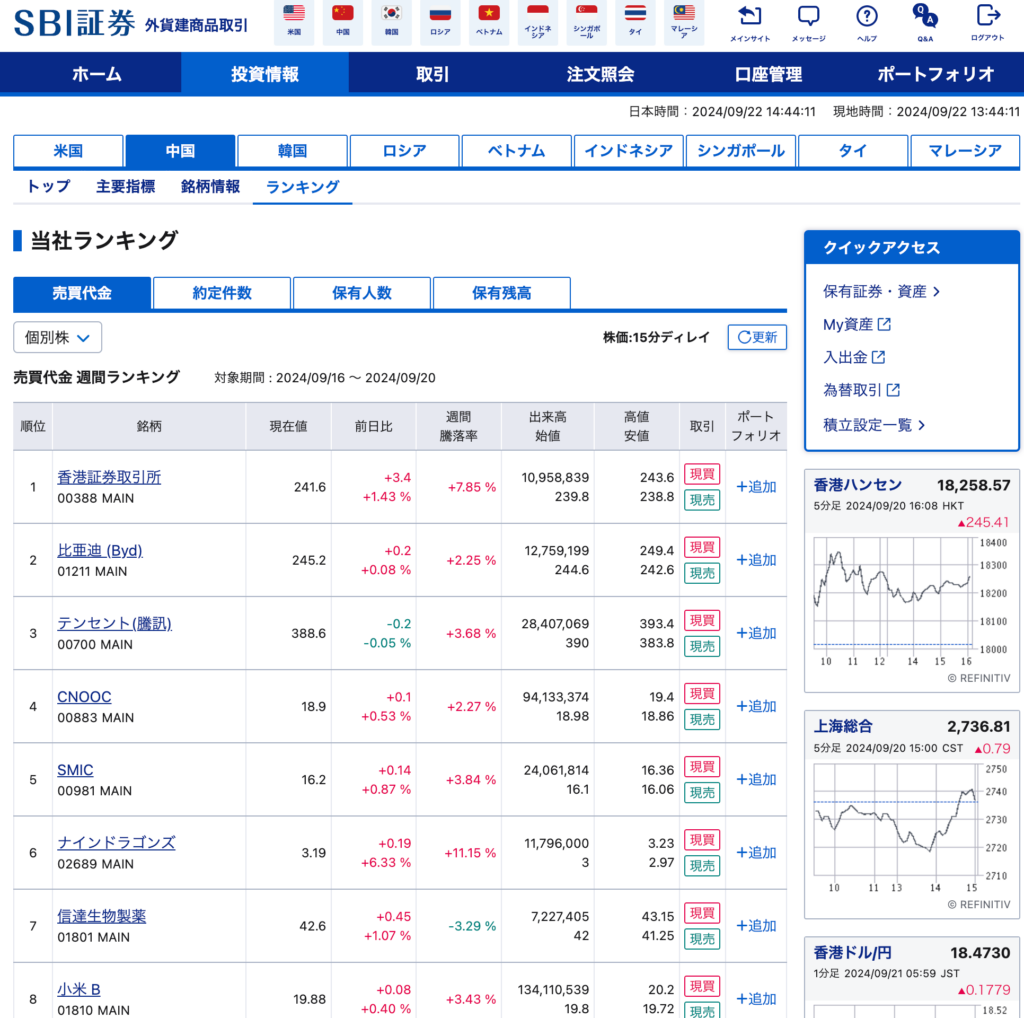The image size is (1024, 1018).
Task: Switch to 米国 country tab
Action: [68, 151]
